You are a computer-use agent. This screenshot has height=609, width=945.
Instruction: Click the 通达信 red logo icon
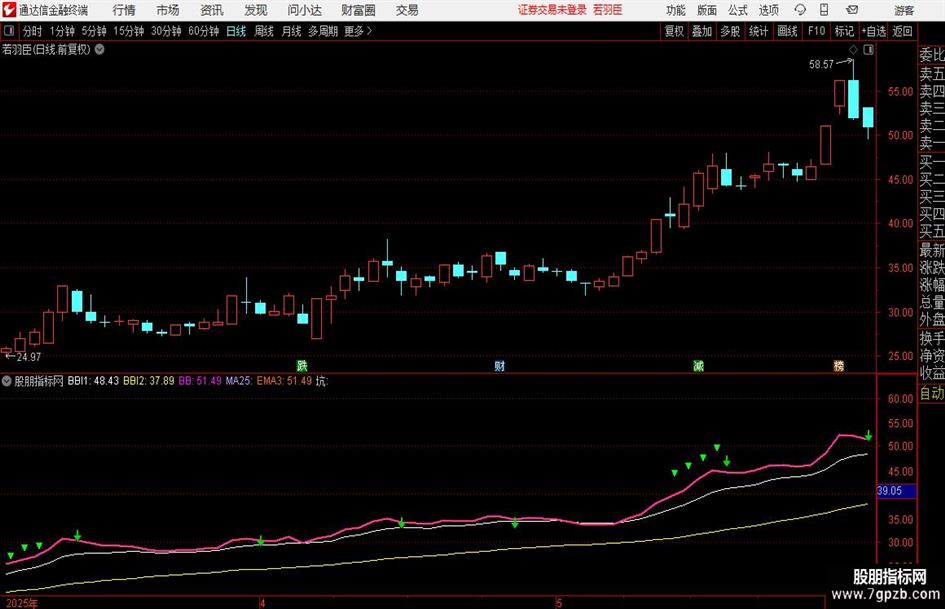tap(8, 10)
